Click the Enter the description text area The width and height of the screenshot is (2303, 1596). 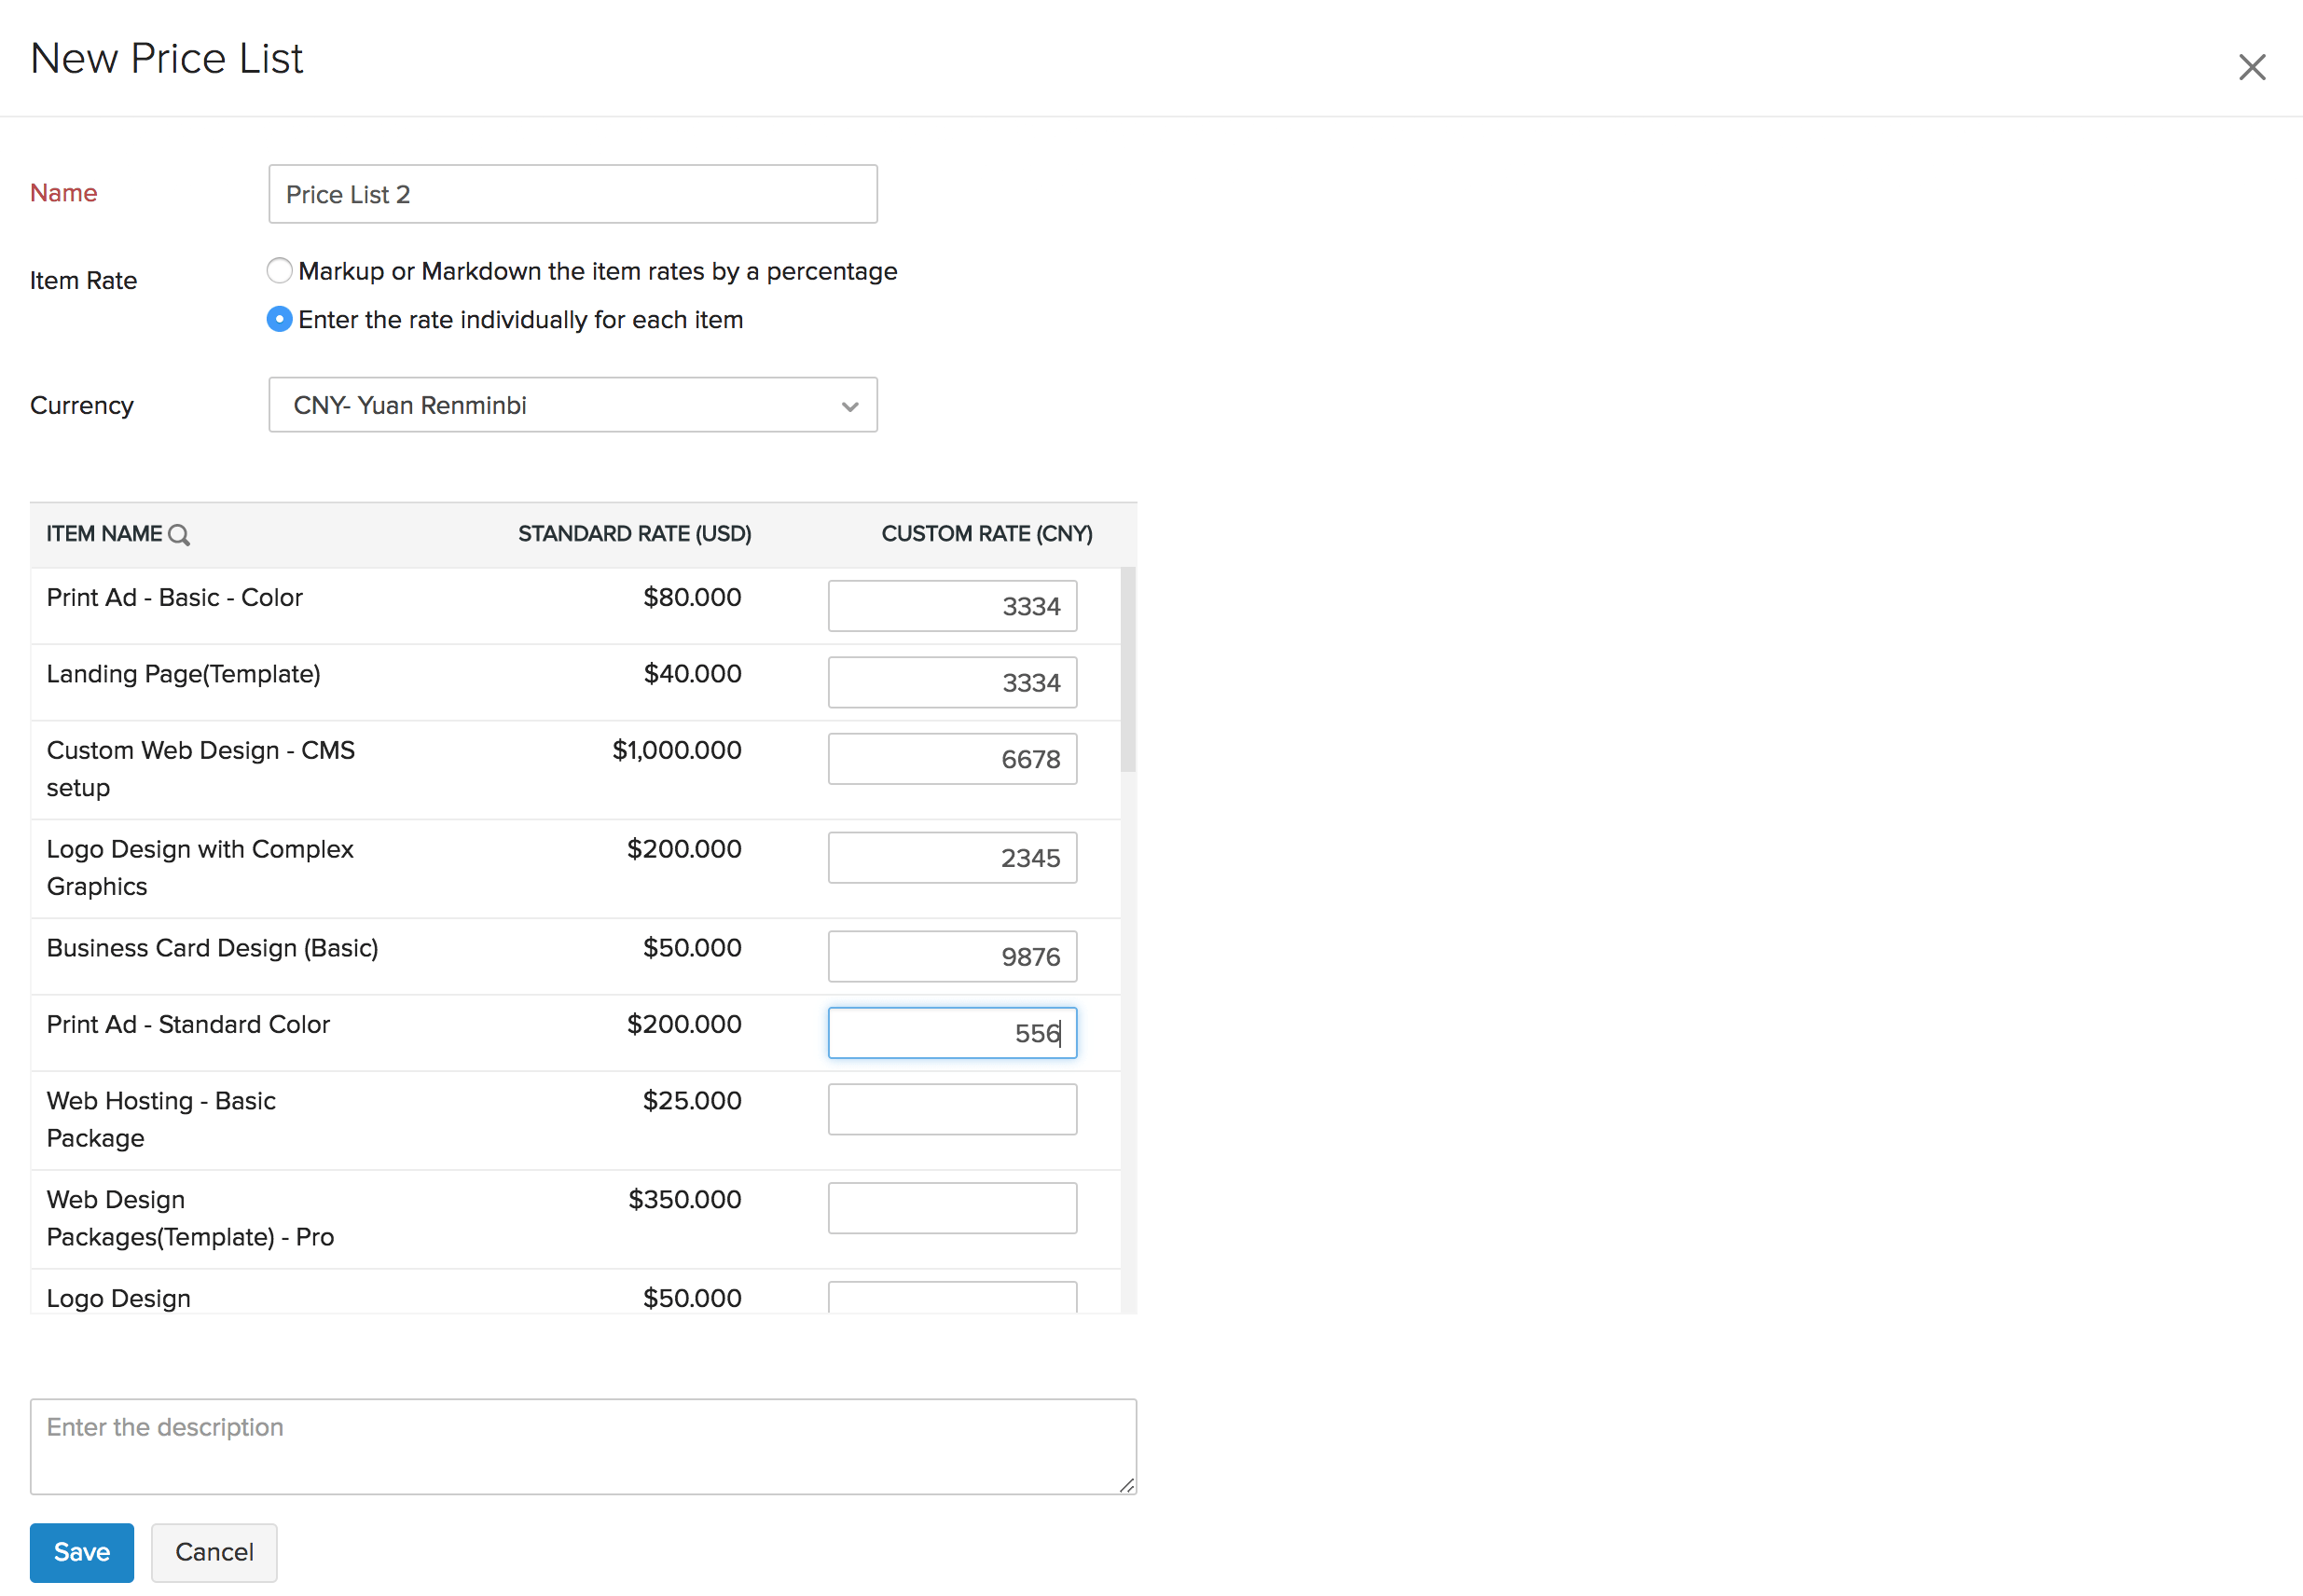[583, 1447]
